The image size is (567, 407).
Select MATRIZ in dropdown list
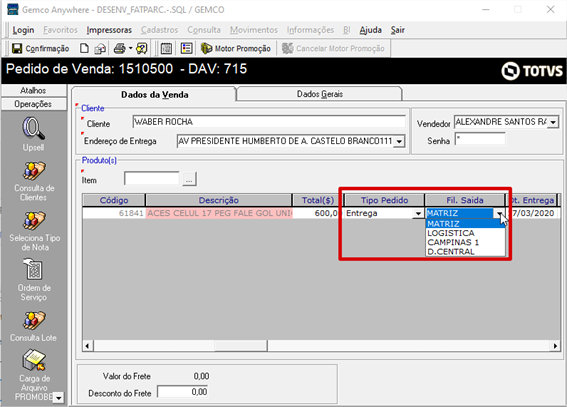pyautogui.click(x=465, y=224)
